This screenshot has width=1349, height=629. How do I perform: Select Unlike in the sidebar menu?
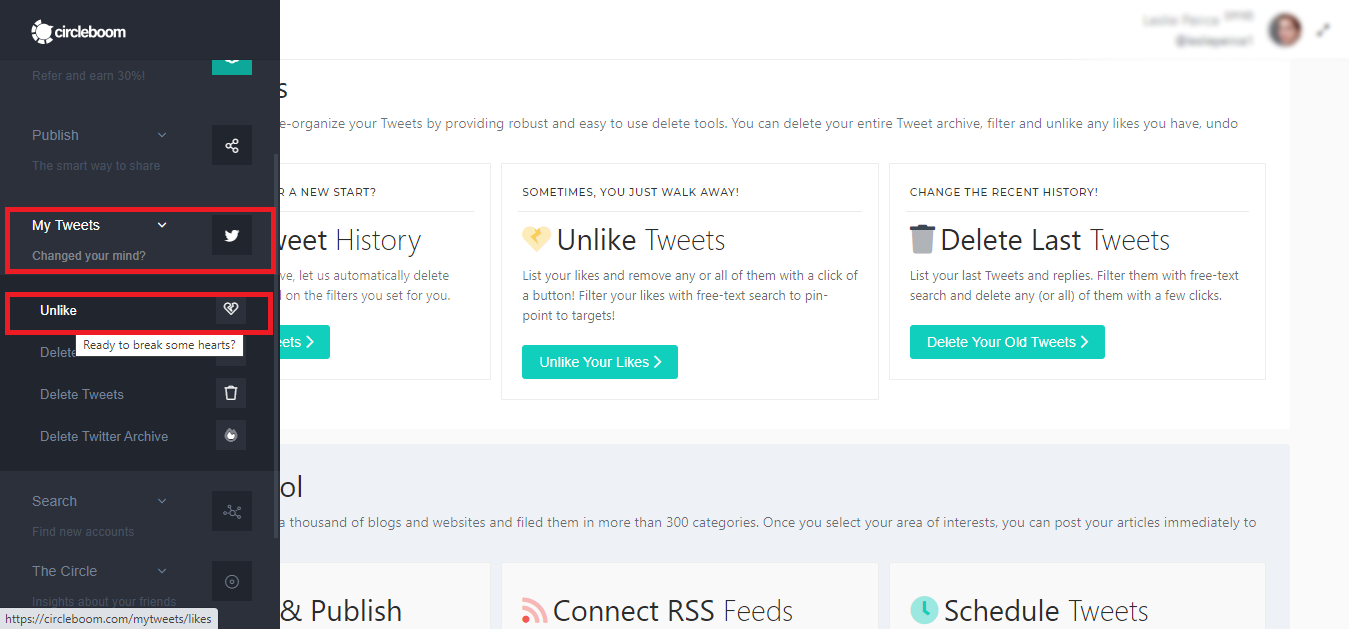click(x=60, y=310)
